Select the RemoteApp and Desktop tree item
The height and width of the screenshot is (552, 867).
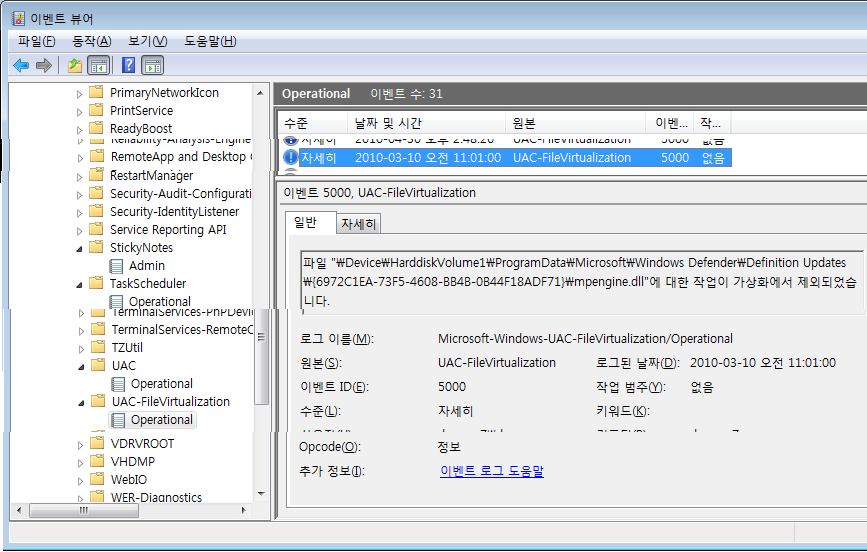point(181,157)
